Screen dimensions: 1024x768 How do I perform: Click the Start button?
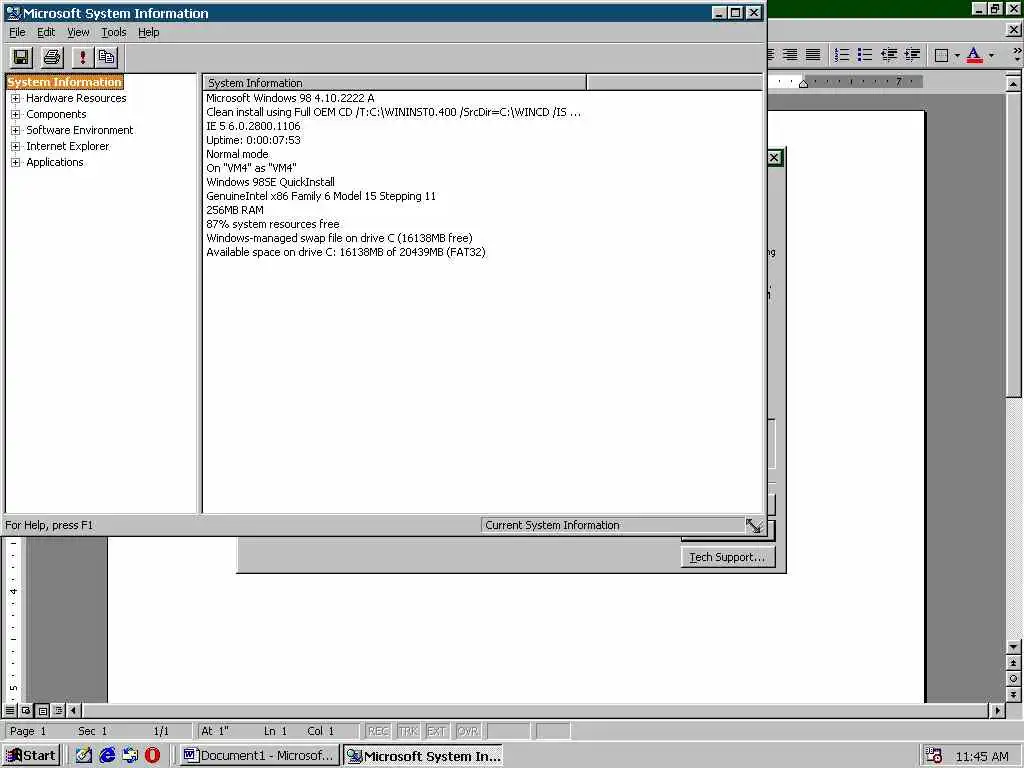tap(31, 756)
